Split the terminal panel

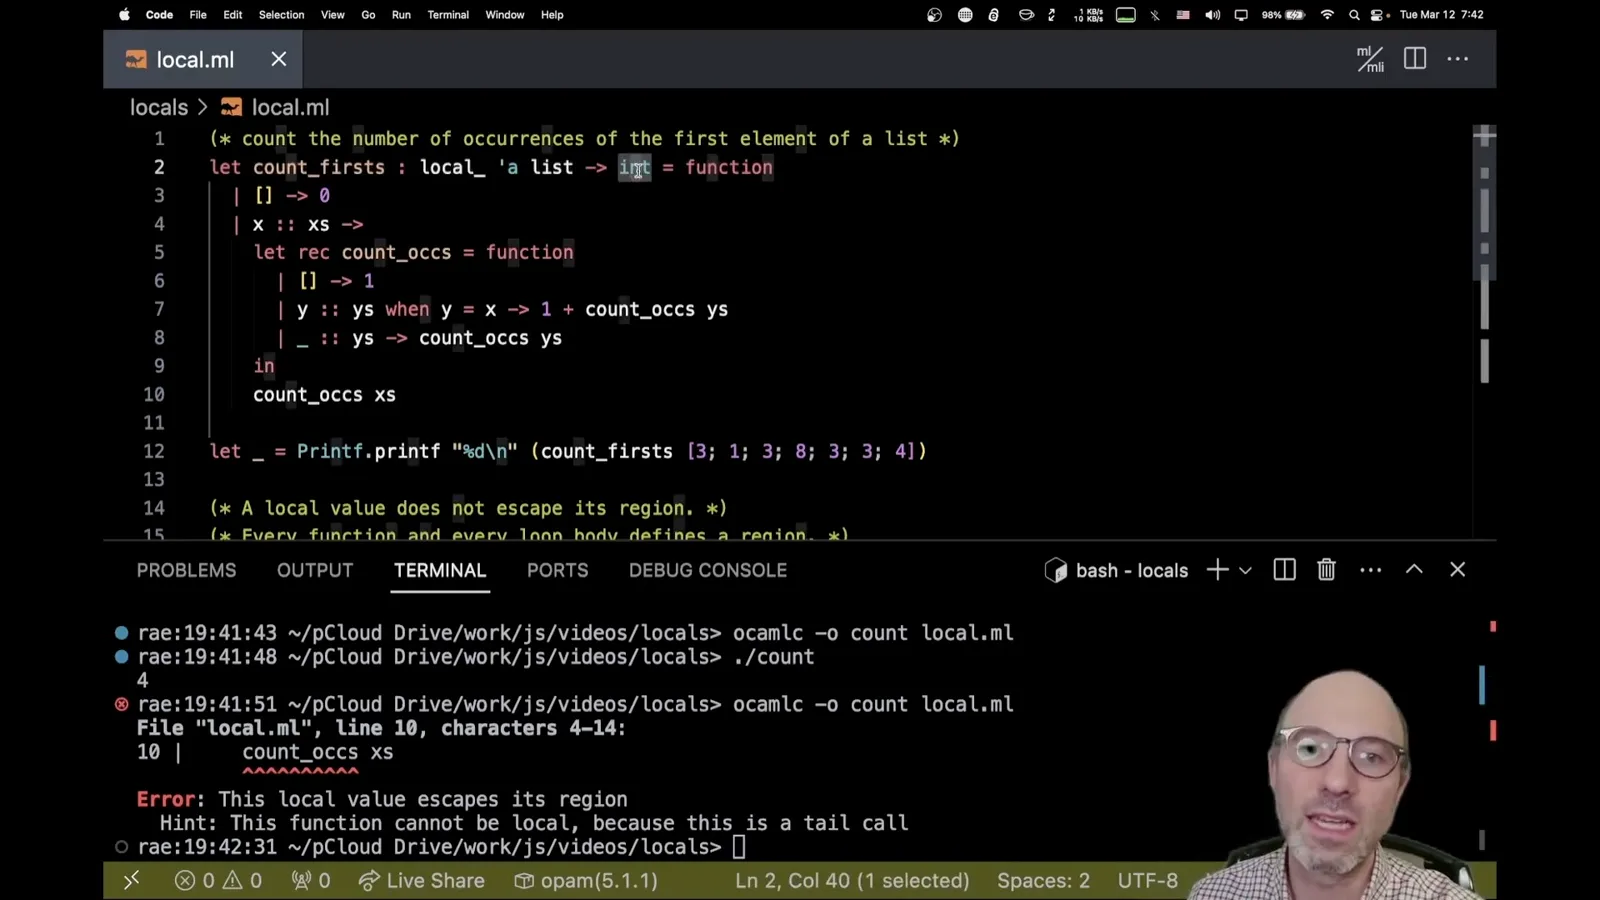pos(1284,570)
